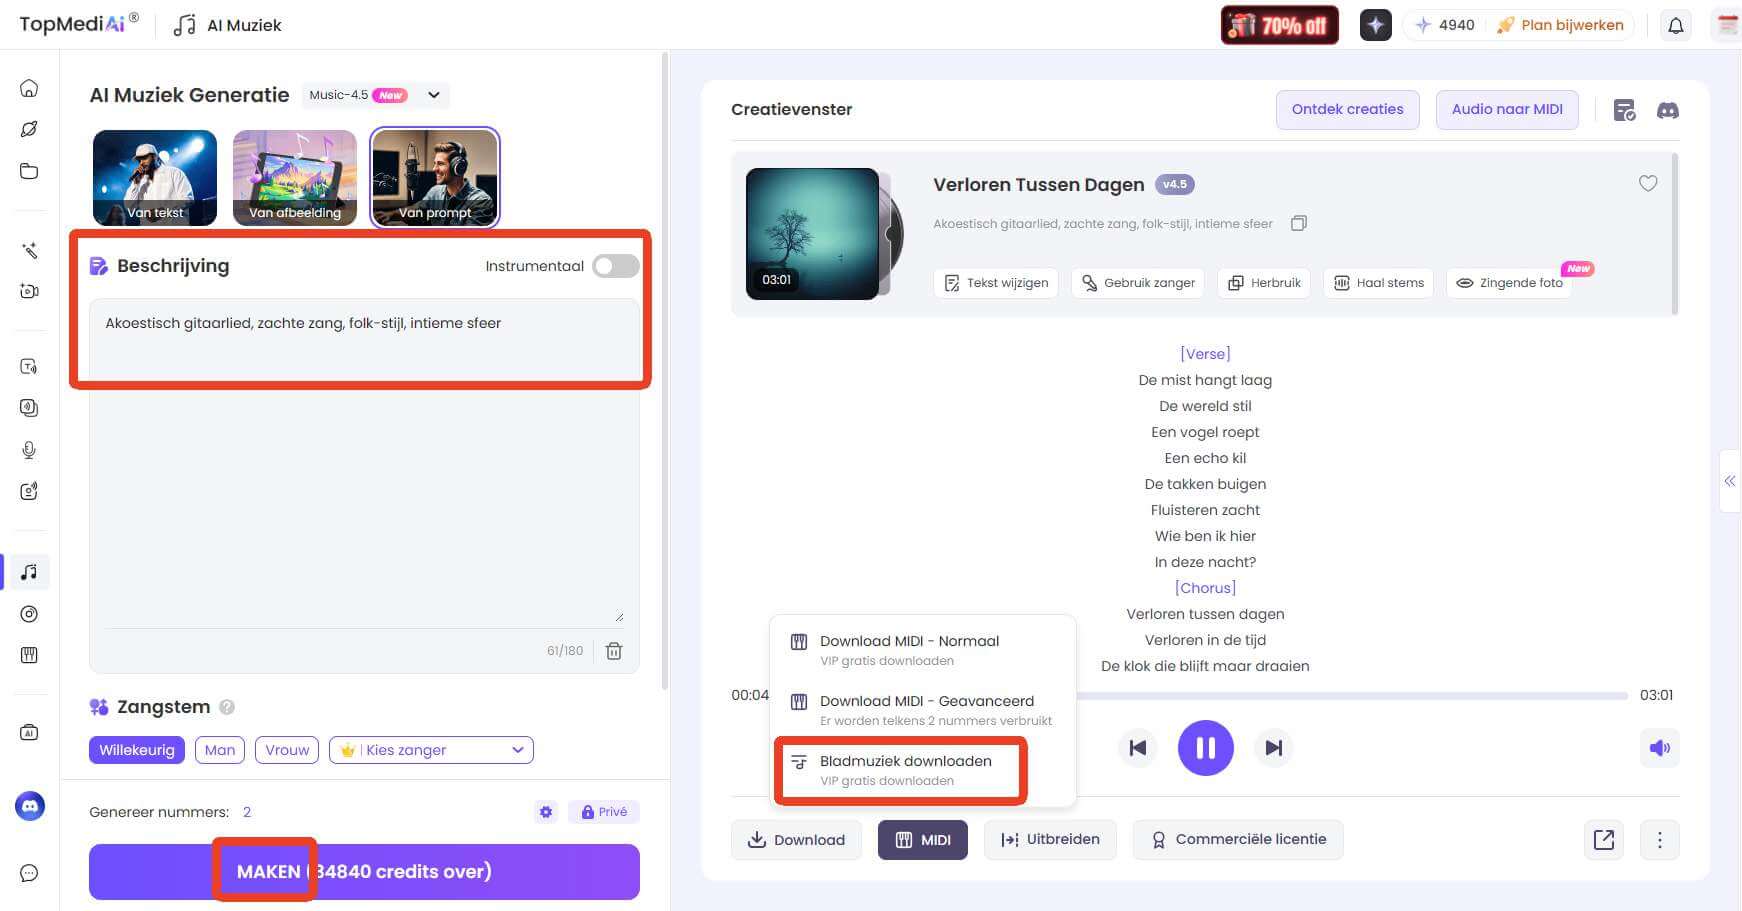
Task: Toggle the Instrumentaal switch
Action: coord(615,266)
